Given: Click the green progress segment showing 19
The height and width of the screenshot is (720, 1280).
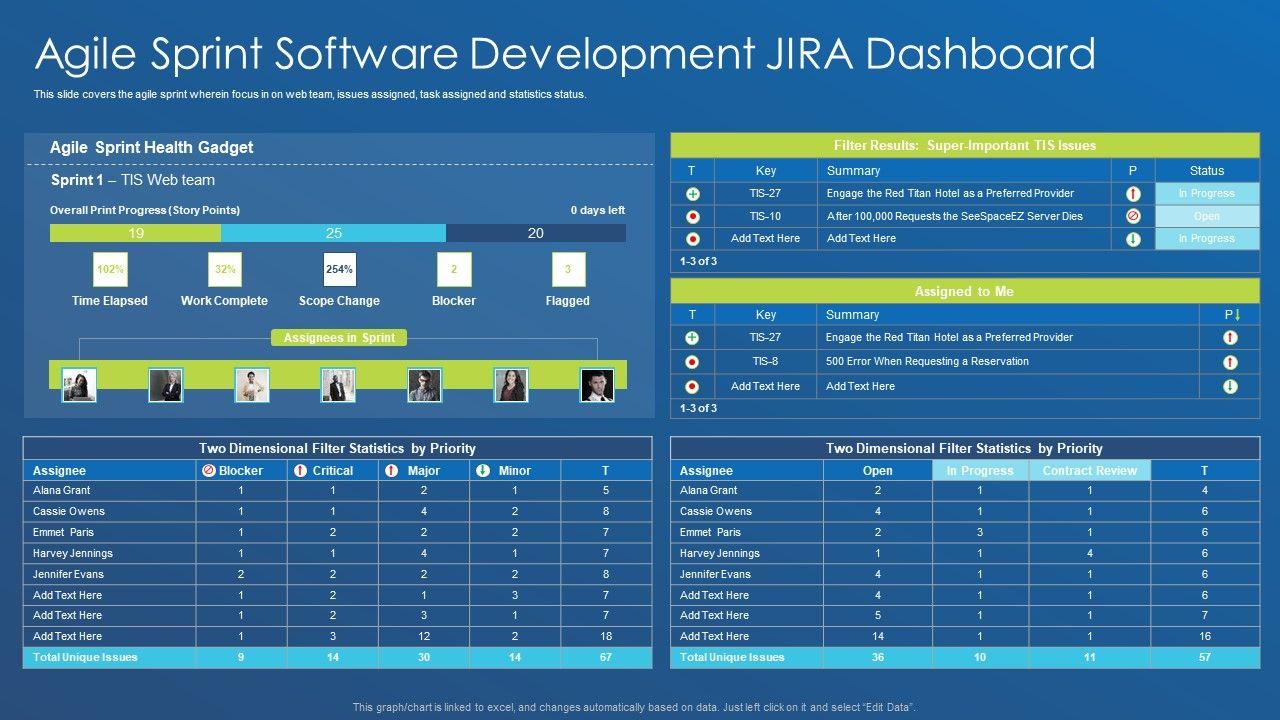Looking at the screenshot, I should pos(136,233).
